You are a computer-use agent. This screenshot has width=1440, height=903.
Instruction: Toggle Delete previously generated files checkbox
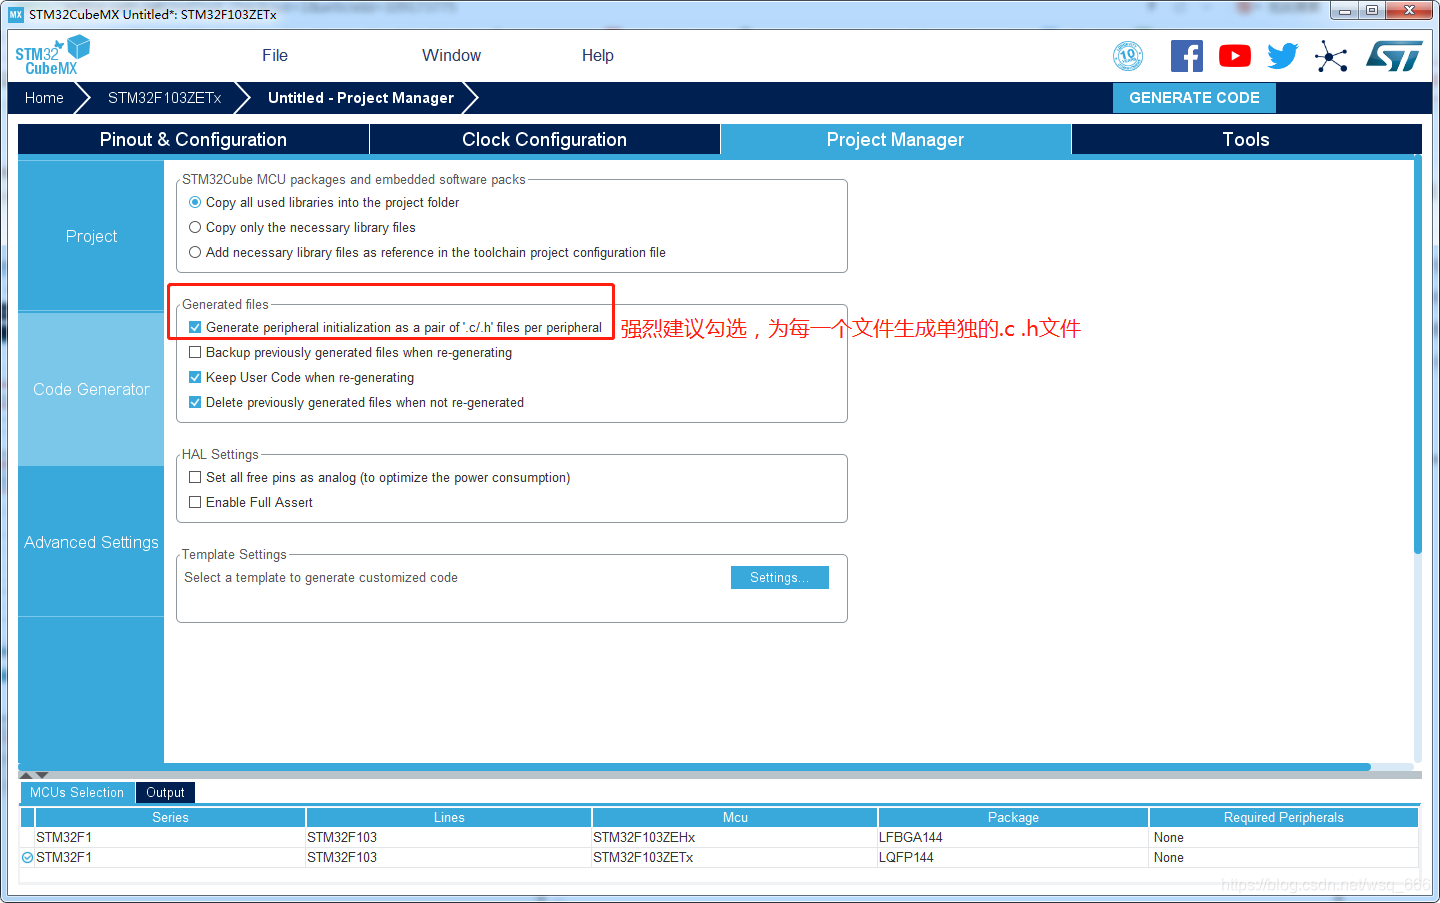click(195, 402)
